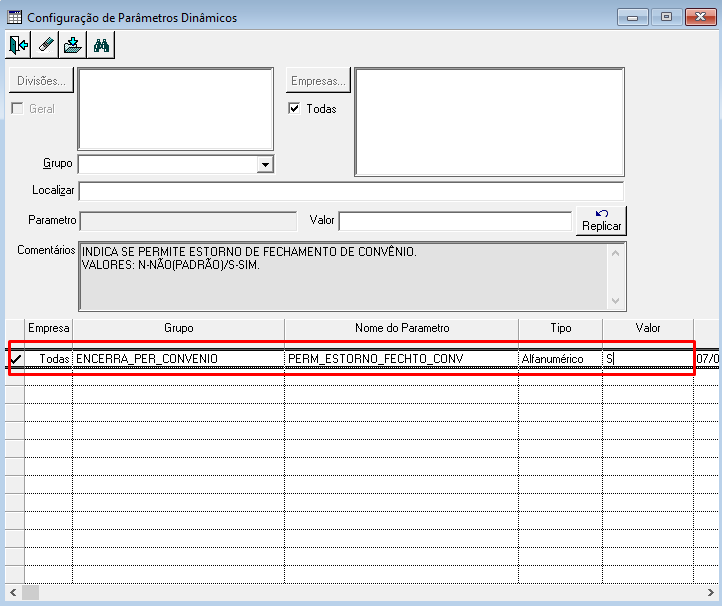Viewport: 722px width, 606px height.
Task: Click the Replicar button
Action: coord(601,221)
